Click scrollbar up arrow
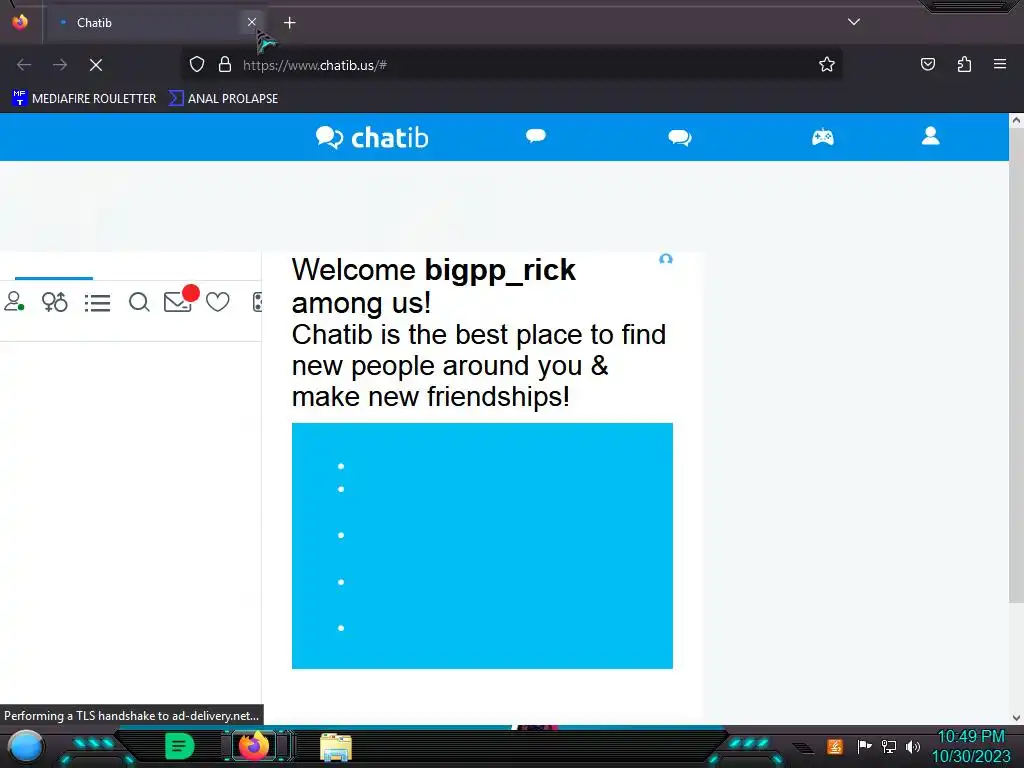 coord(1016,120)
